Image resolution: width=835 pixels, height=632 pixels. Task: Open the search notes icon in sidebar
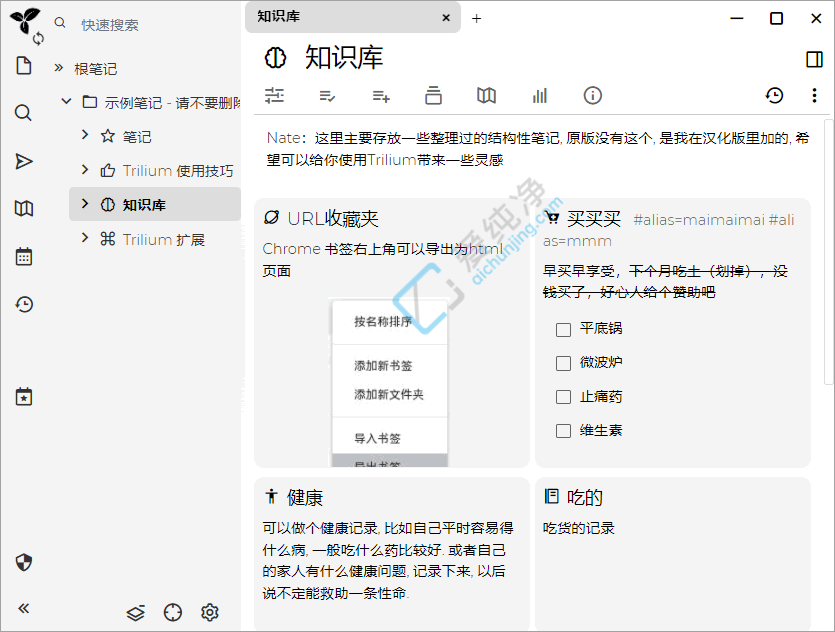(x=24, y=113)
